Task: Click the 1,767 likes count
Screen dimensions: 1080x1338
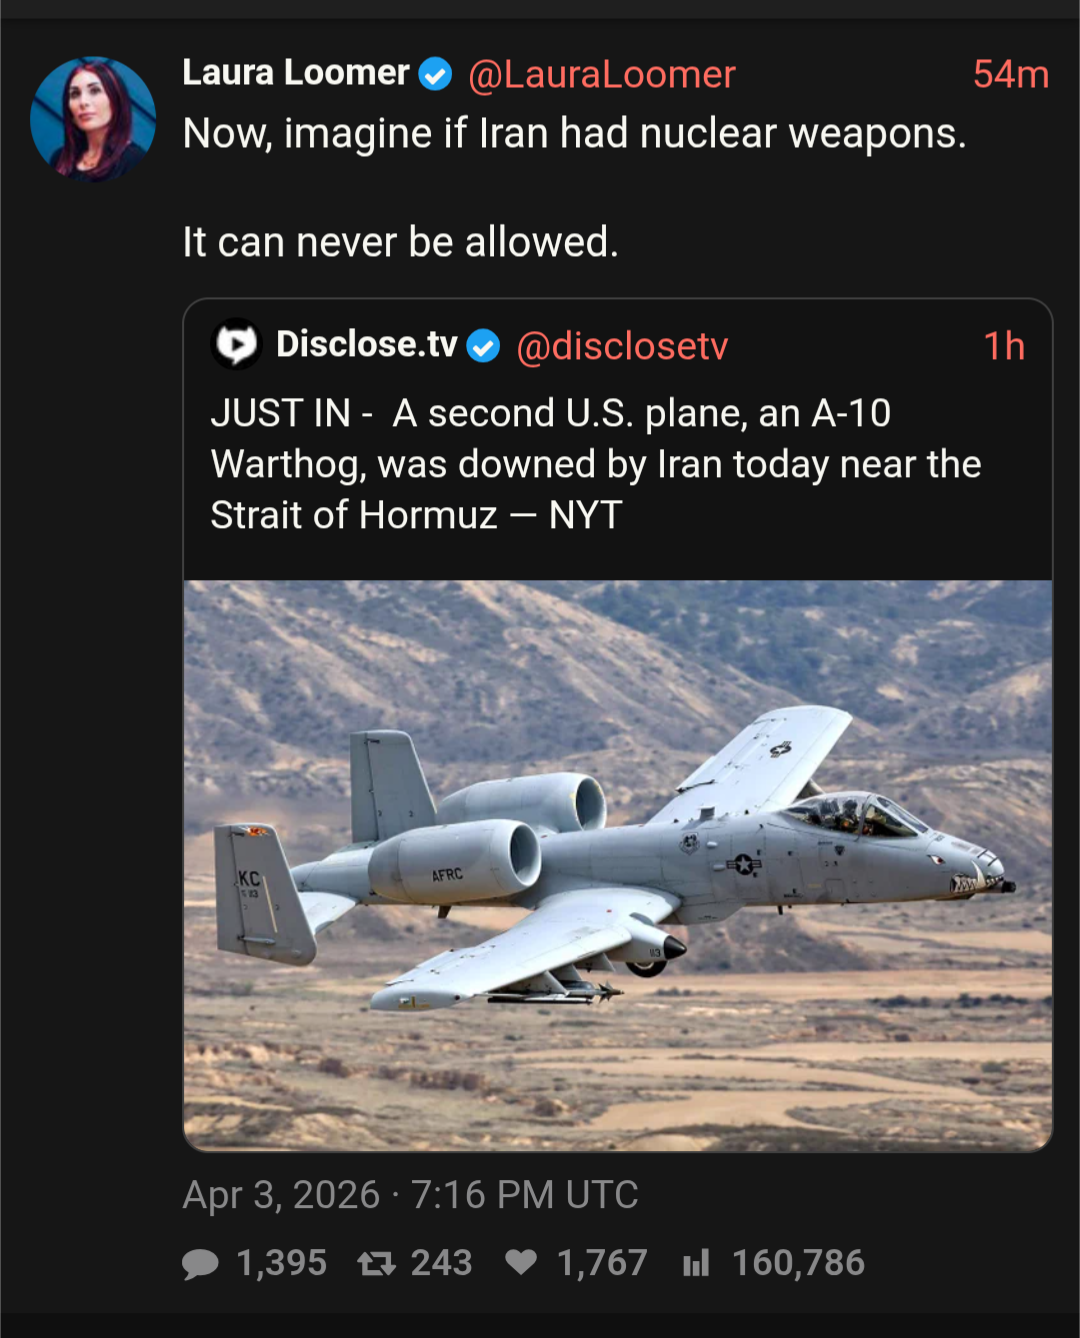Action: [602, 1263]
